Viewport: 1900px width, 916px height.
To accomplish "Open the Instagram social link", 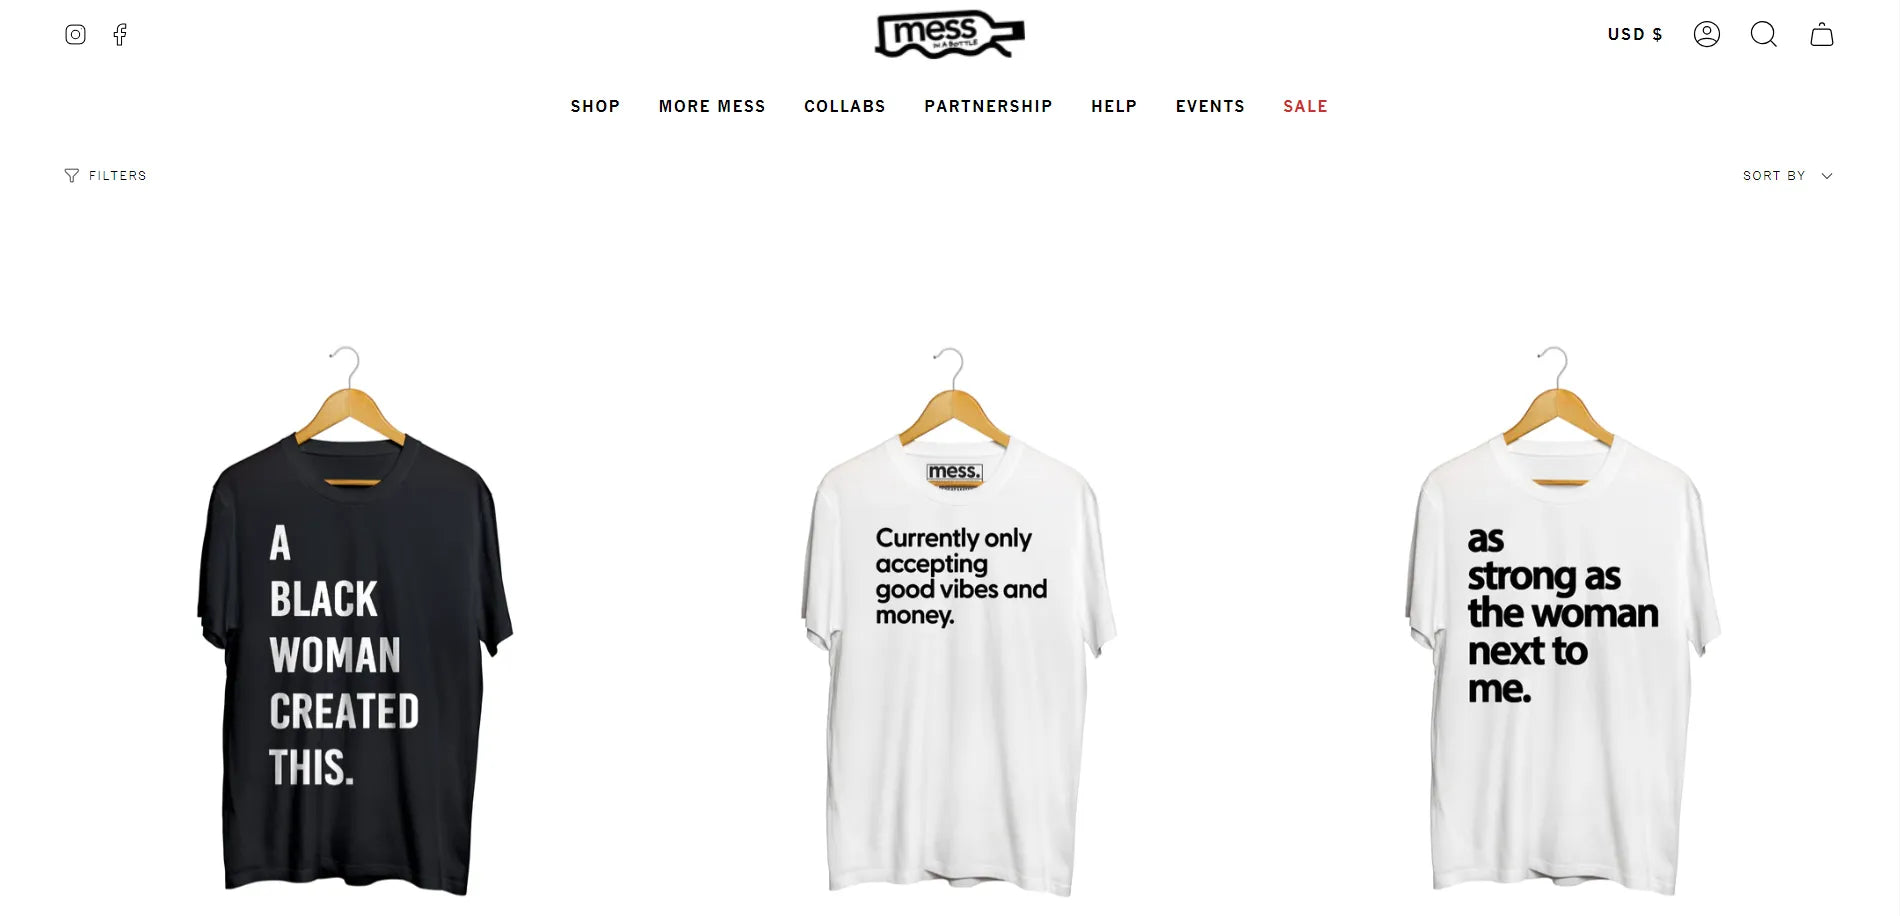I will pyautogui.click(x=75, y=35).
